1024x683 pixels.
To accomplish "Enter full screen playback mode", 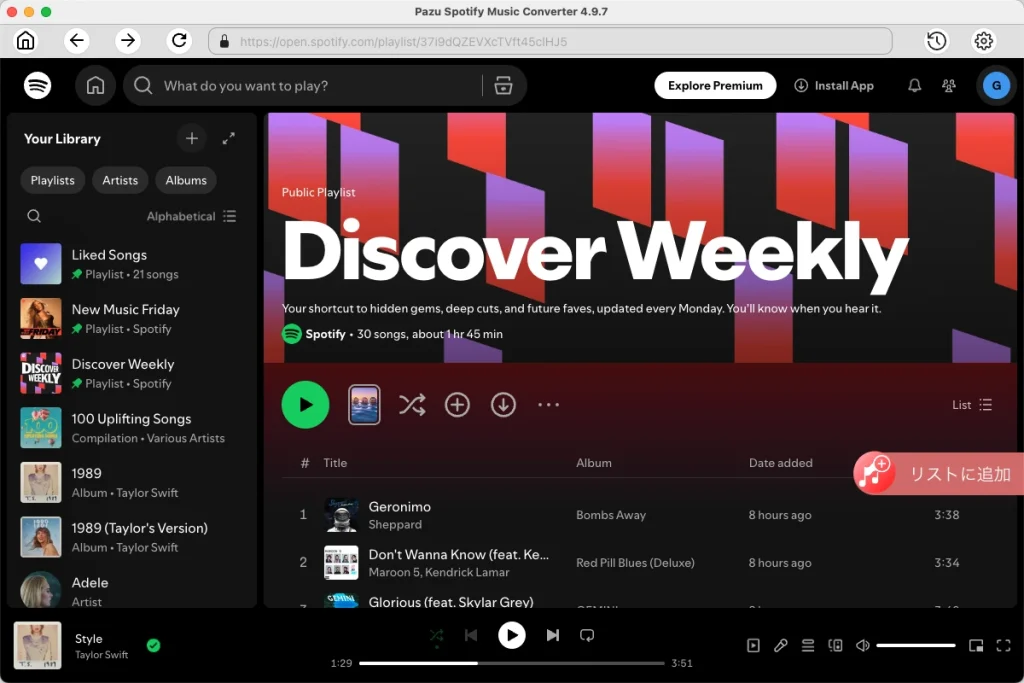I will point(1004,645).
